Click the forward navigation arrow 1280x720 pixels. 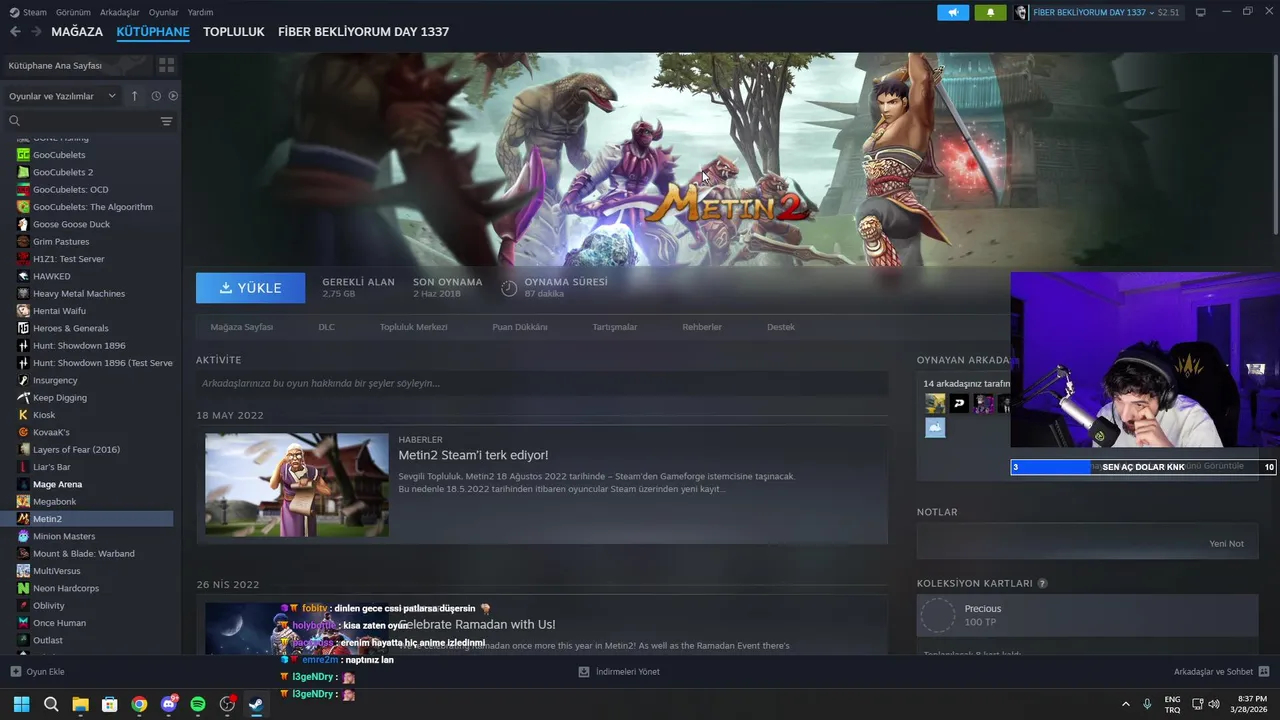click(37, 32)
